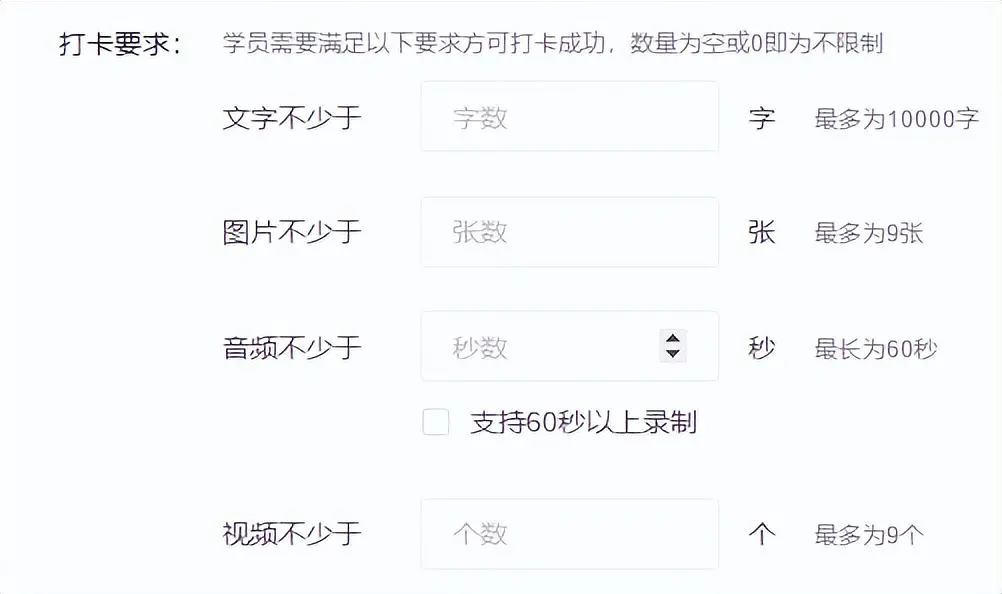Click the 文字不少于 row label
This screenshot has height=594, width=1002.
tap(293, 117)
